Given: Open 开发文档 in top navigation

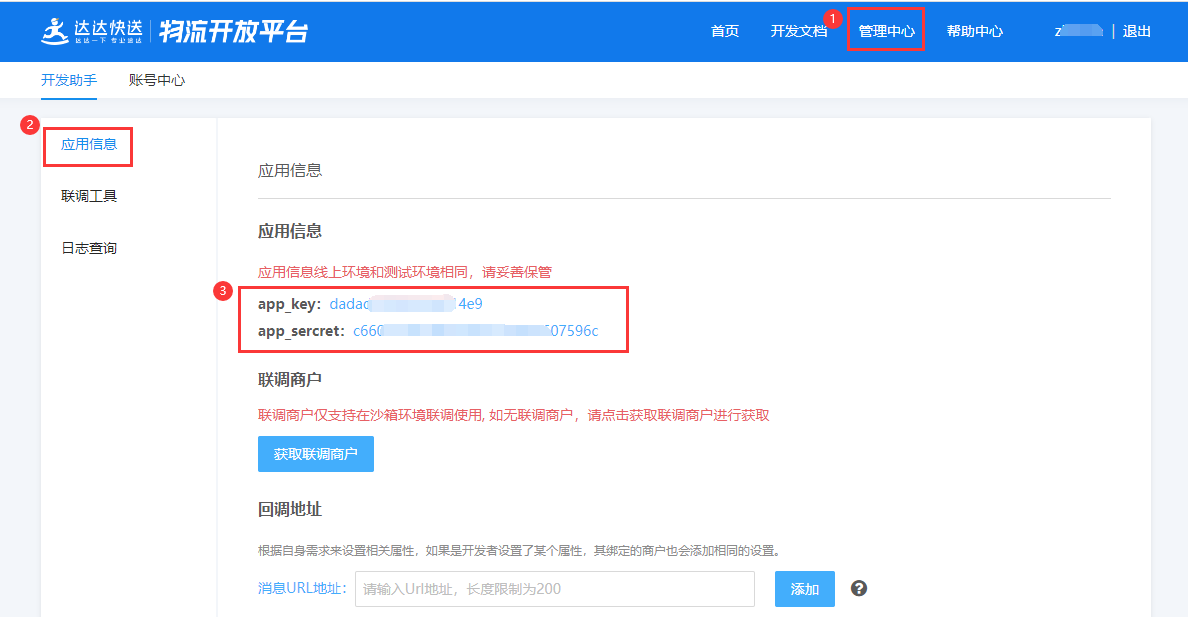Looking at the screenshot, I should tap(799, 31).
